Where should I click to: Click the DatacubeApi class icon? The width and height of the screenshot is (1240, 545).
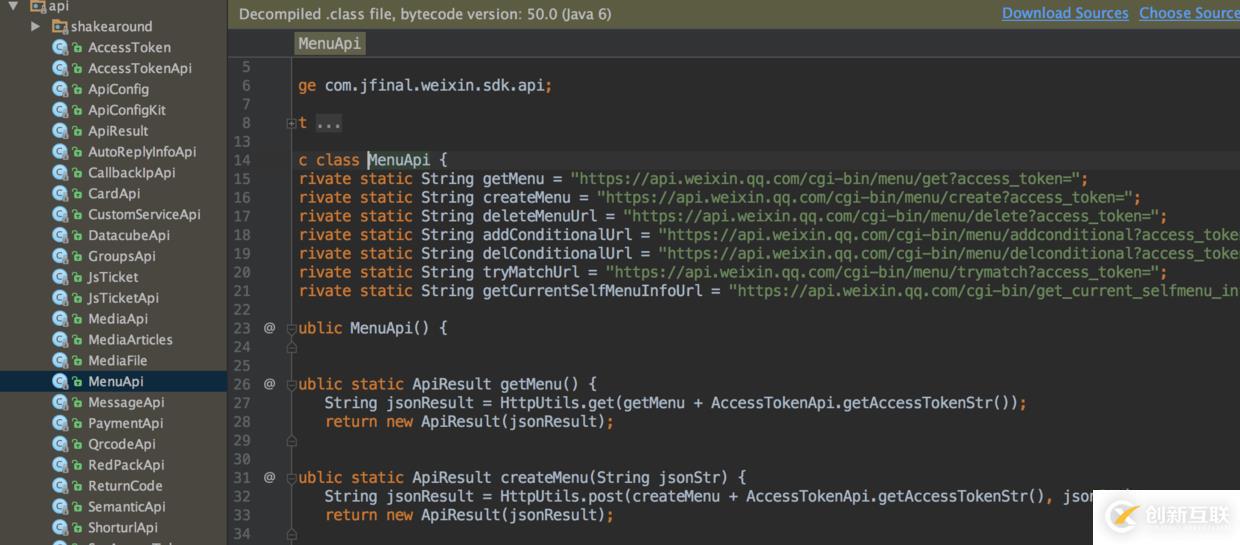coord(60,235)
